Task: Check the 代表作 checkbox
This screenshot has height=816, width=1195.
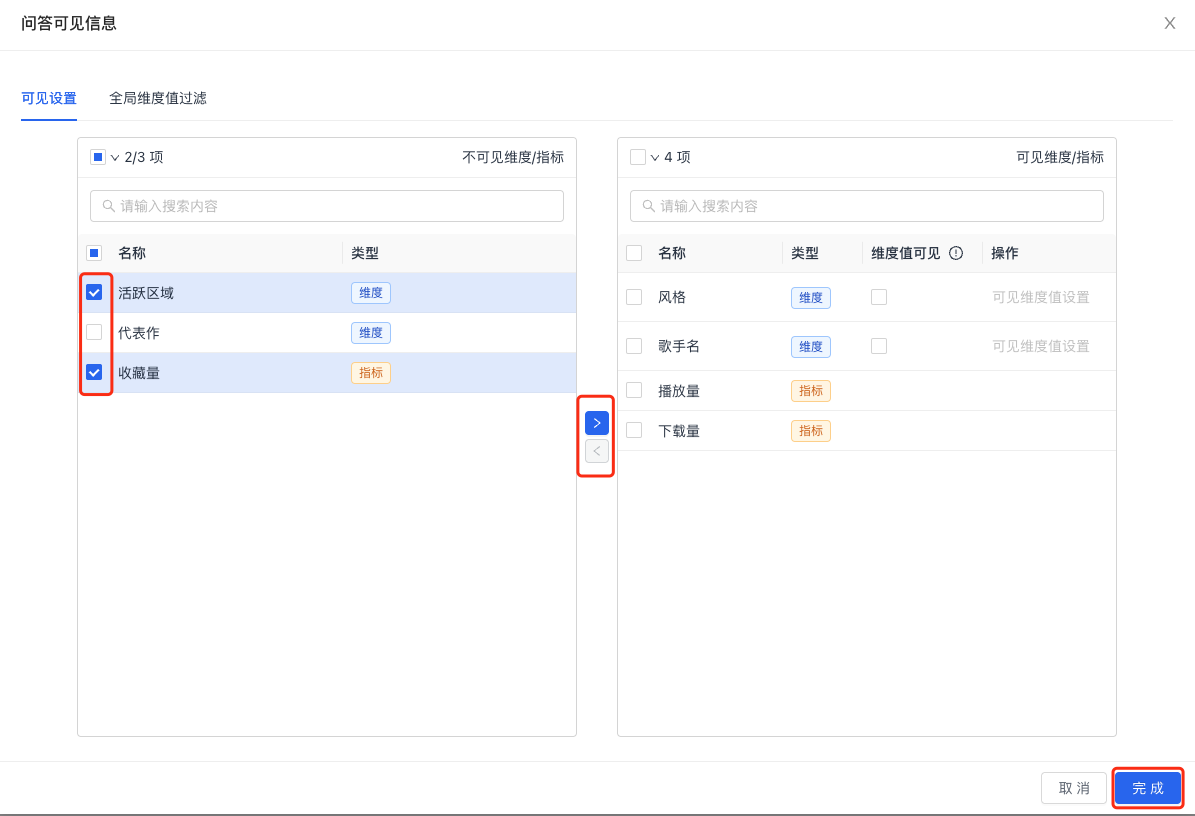Action: pos(94,332)
